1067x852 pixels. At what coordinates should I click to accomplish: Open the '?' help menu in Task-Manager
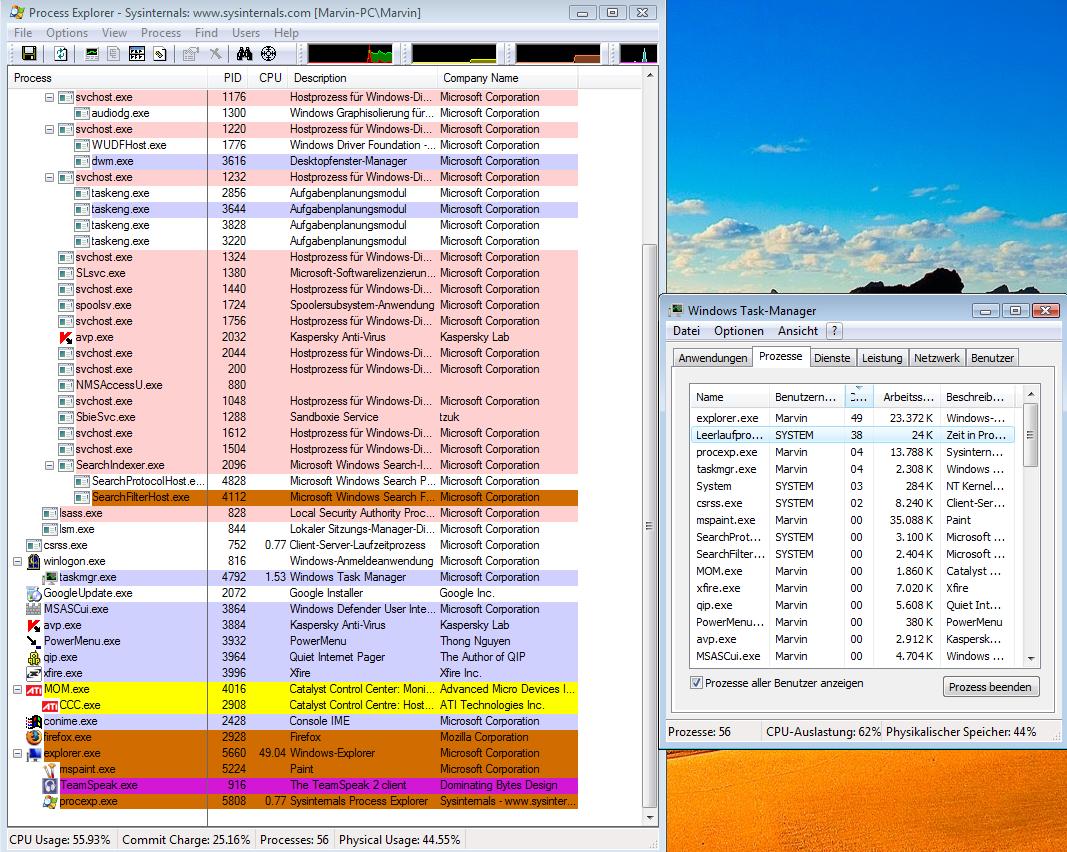(834, 331)
